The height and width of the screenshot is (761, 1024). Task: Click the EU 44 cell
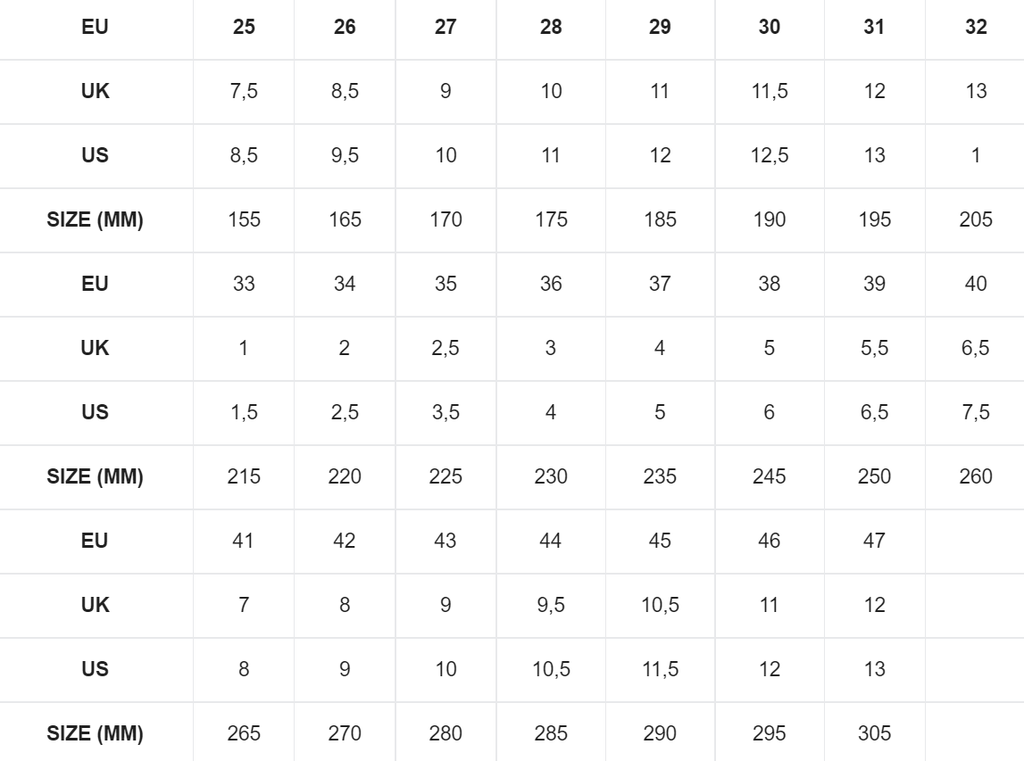pos(551,540)
